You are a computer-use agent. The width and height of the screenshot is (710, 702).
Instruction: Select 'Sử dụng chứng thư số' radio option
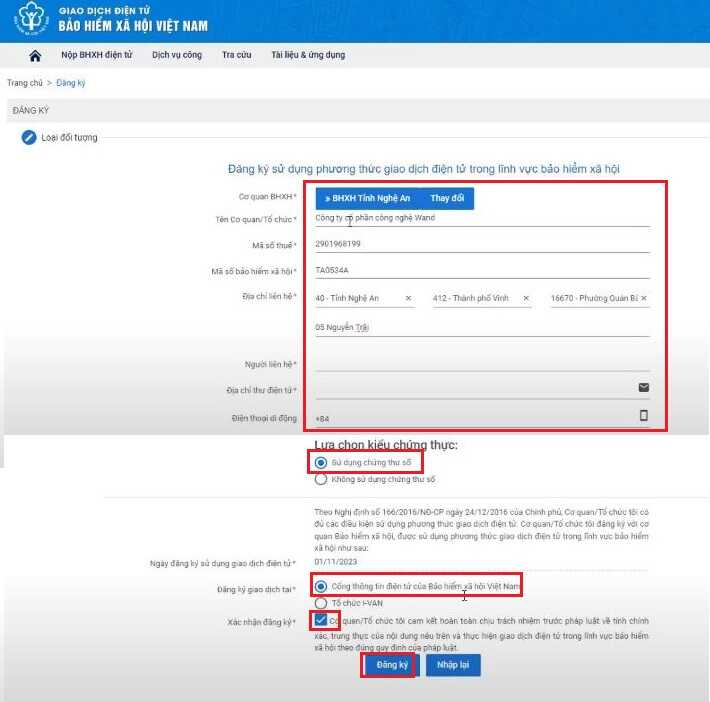pos(321,462)
